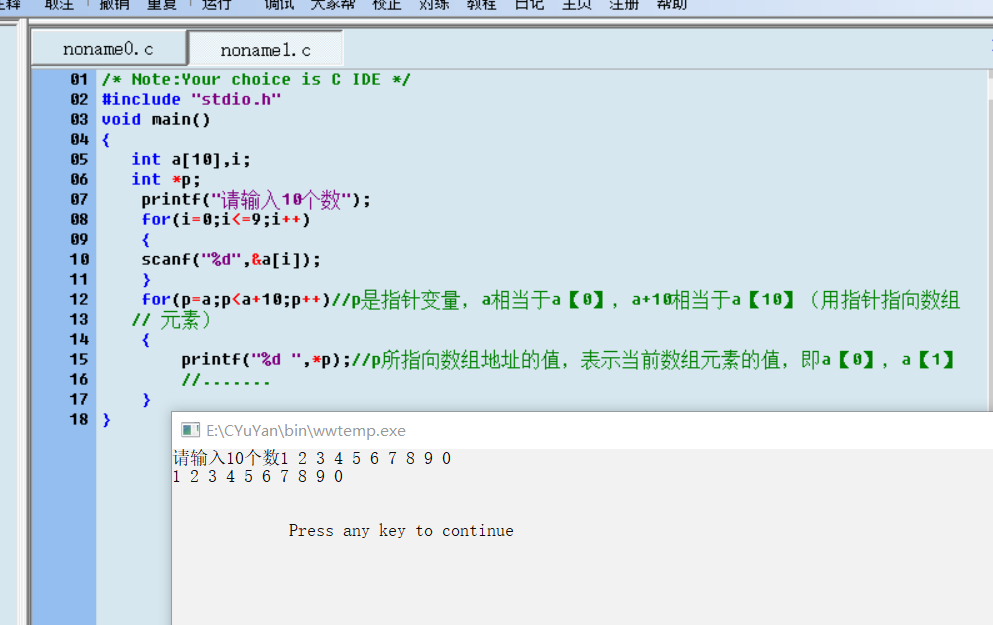Click the 'for(i=0;i<=9;i++)' line
Image resolution: width=993 pixels, height=625 pixels.
coord(226,220)
